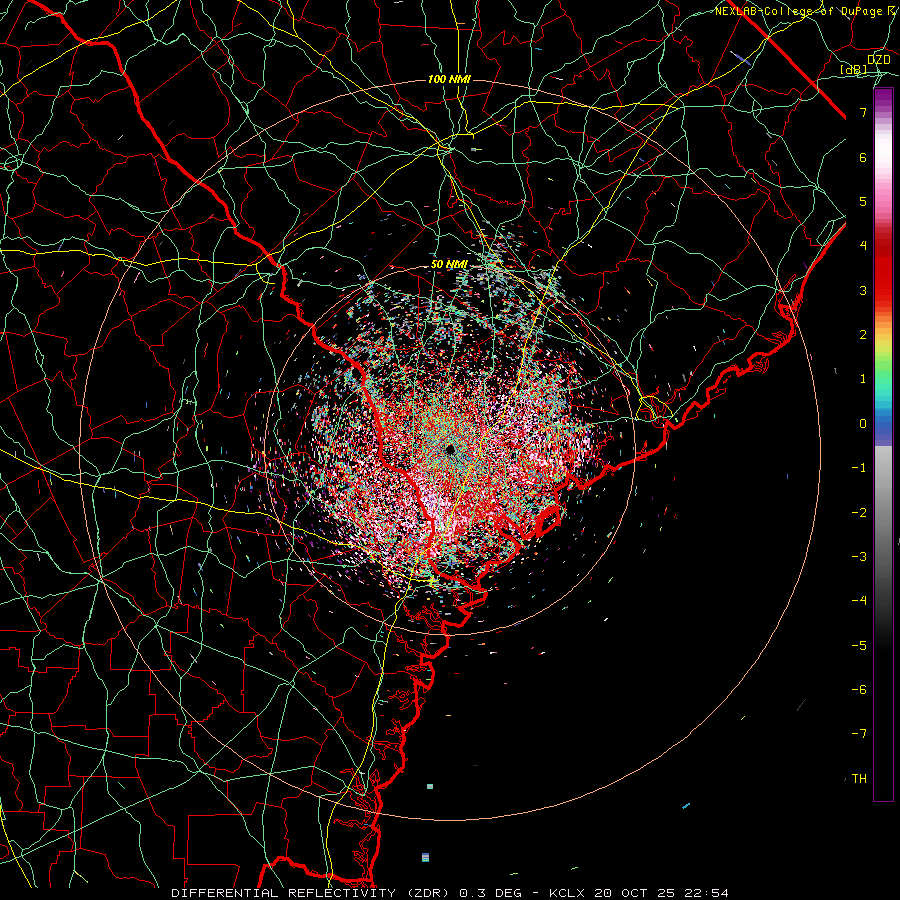900x900 pixels.
Task: Click the "-2" tick label on the color scale
Action: (x=859, y=513)
